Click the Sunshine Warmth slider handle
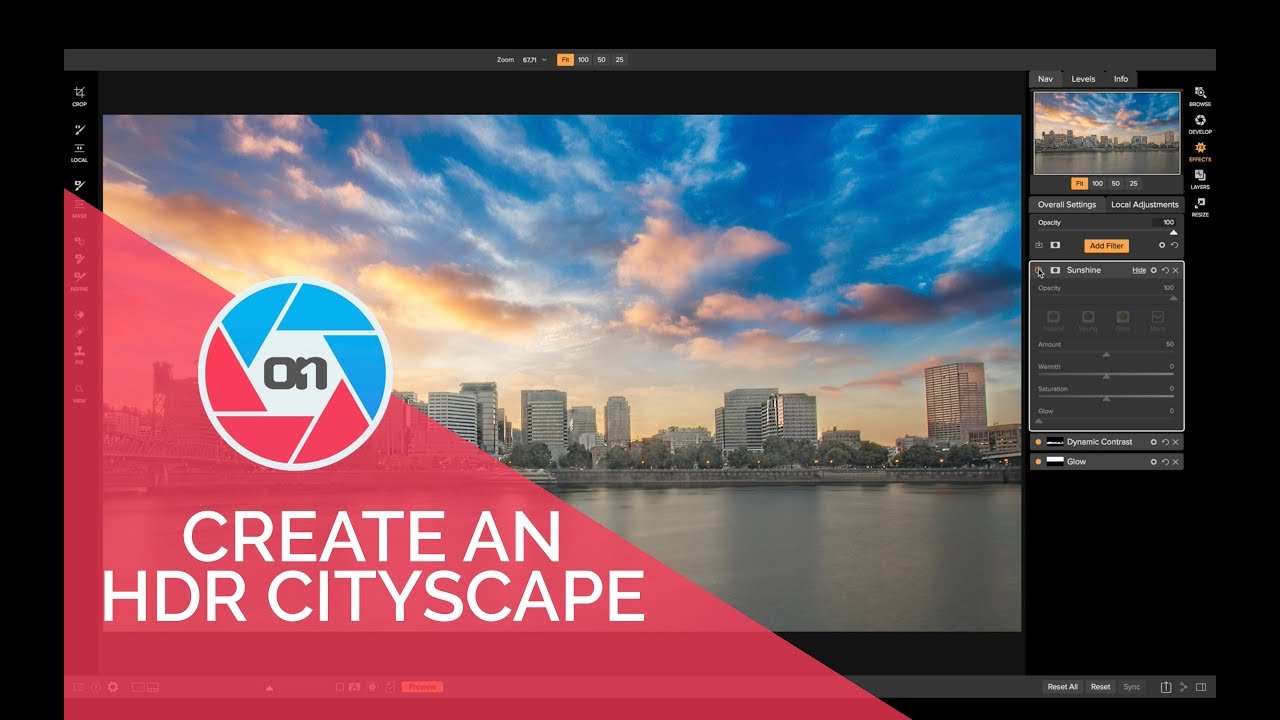The width and height of the screenshot is (1280, 720). click(x=1106, y=376)
